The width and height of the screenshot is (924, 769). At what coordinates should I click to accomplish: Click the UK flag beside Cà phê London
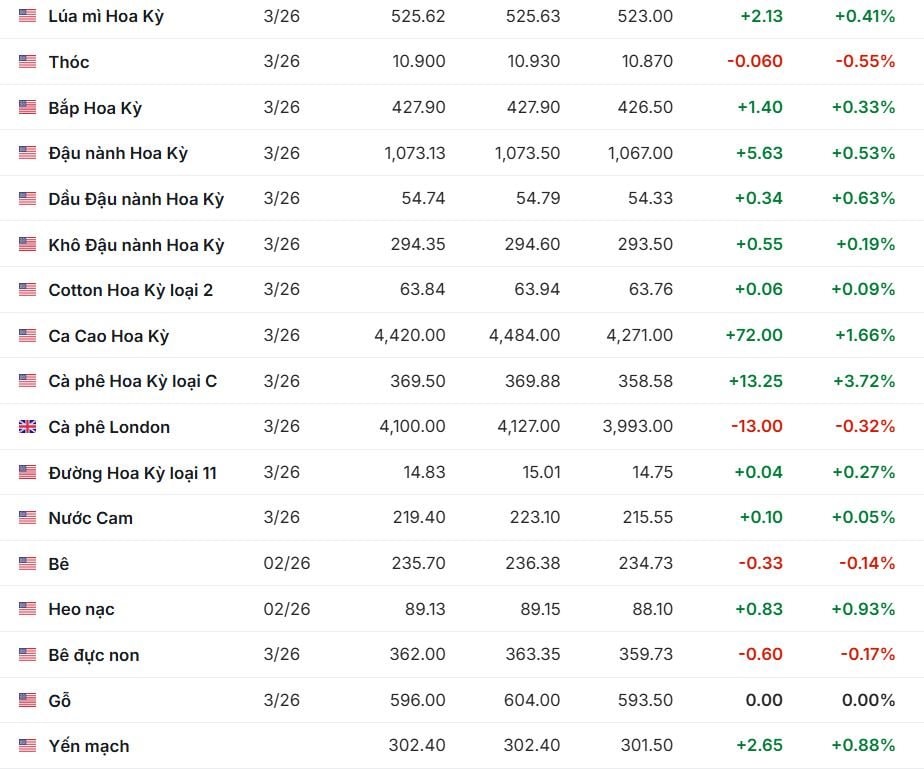pos(27,427)
